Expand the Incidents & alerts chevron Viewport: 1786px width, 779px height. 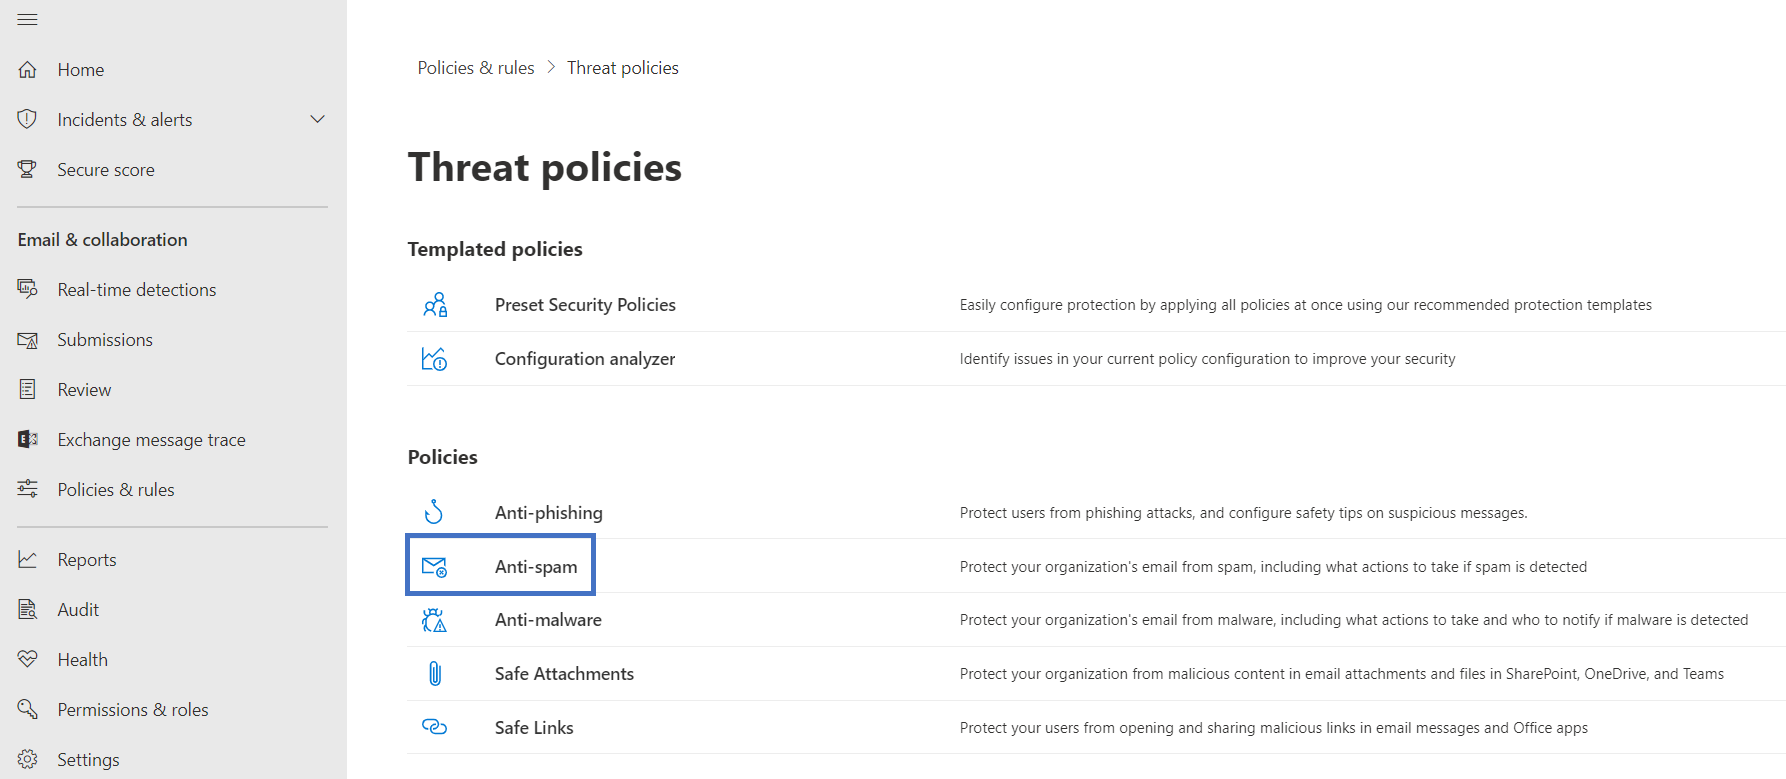(318, 120)
